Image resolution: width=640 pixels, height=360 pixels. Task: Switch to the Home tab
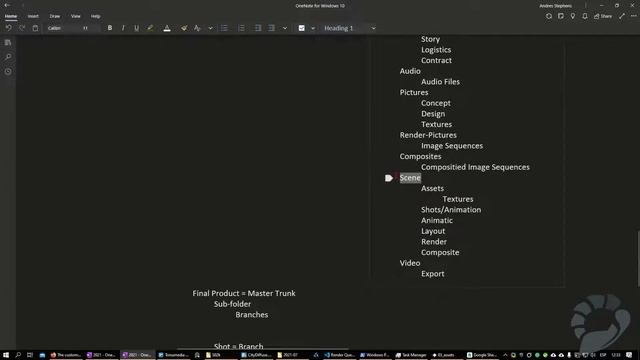[x=11, y=16]
